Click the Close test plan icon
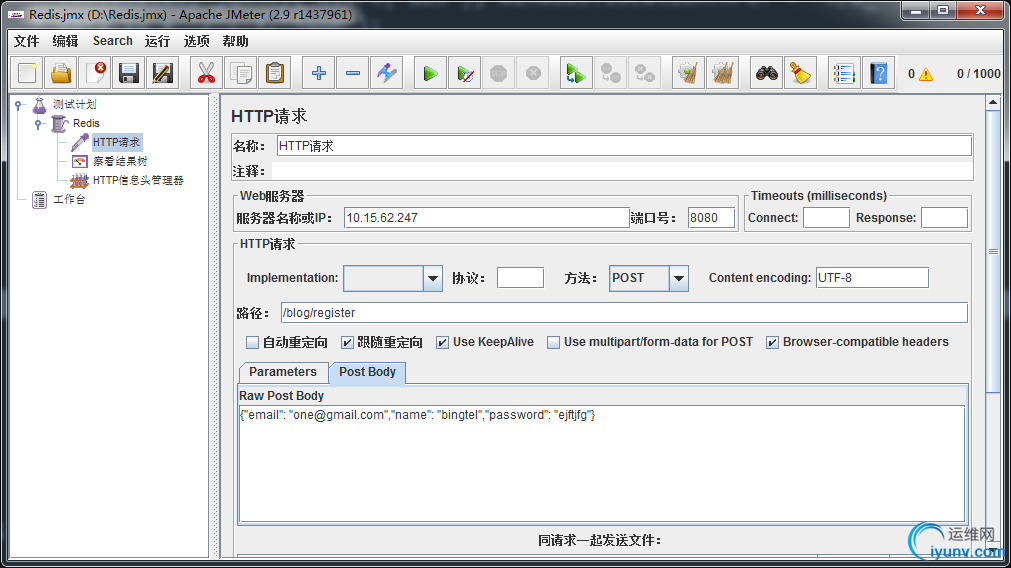Viewport: 1011px width, 568px height. (x=95, y=73)
